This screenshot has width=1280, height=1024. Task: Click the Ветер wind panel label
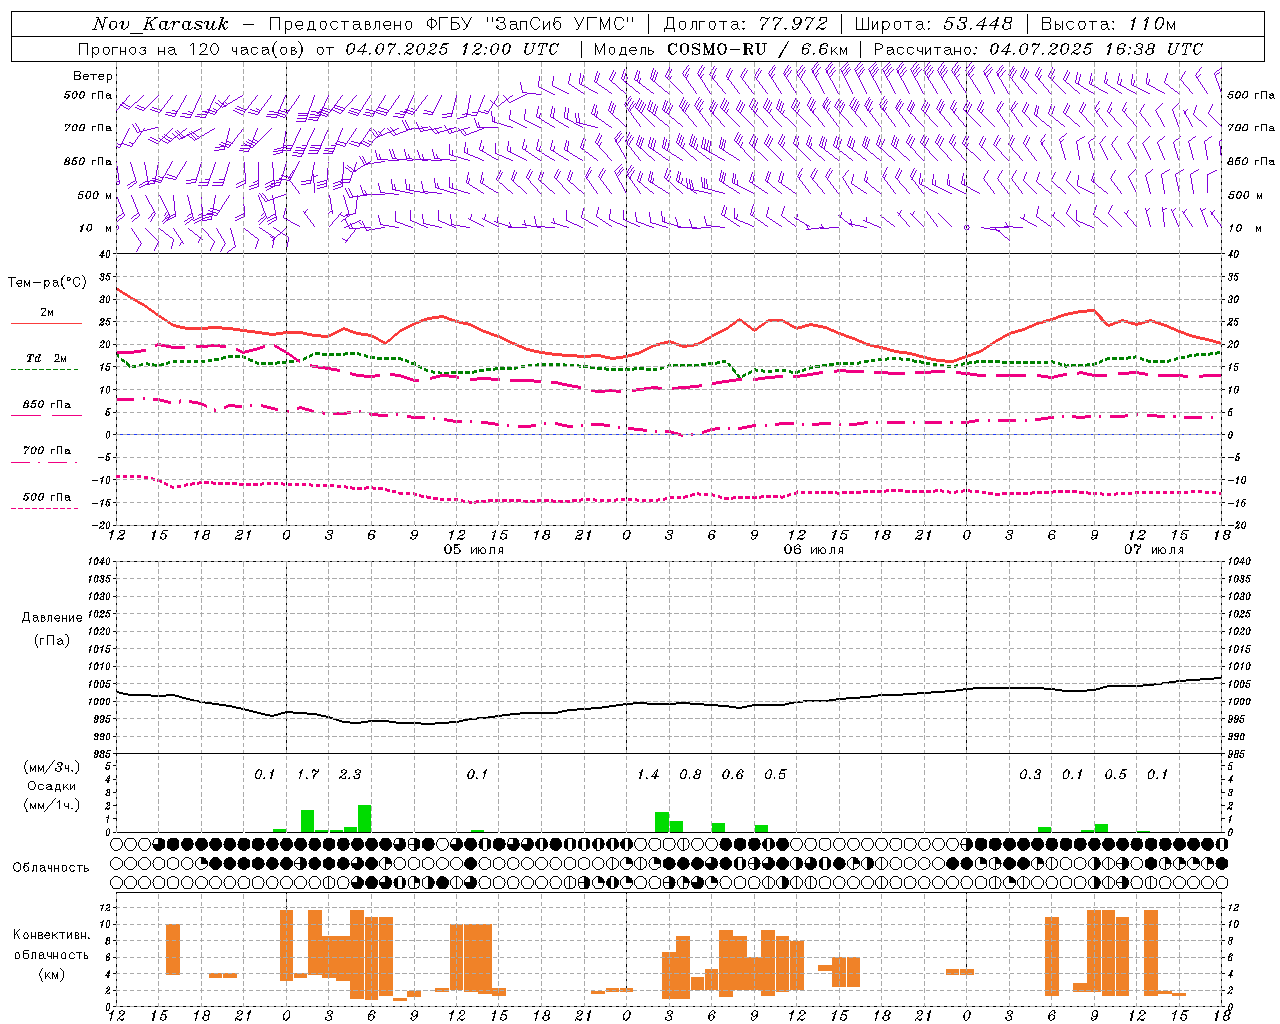(x=92, y=76)
